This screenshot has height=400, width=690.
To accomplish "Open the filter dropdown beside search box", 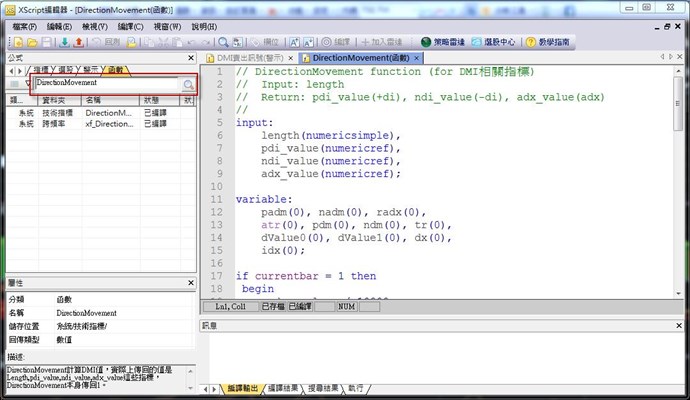I will point(27,85).
